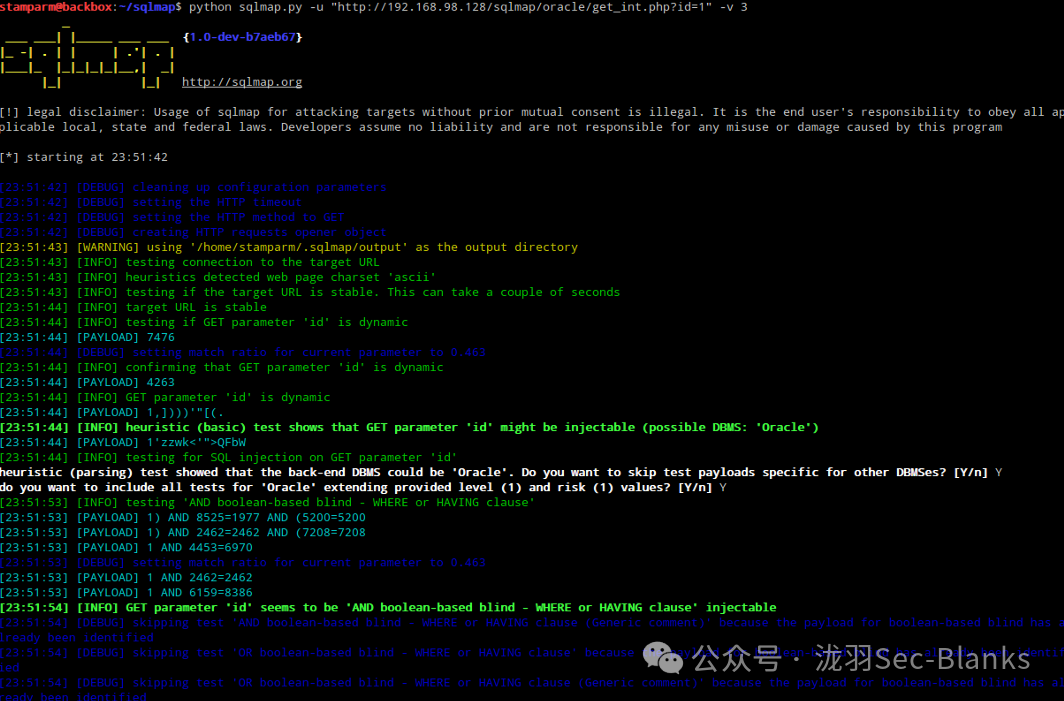
Task: Select "testing 'AND boolean-based blind" info line
Action: point(267,502)
